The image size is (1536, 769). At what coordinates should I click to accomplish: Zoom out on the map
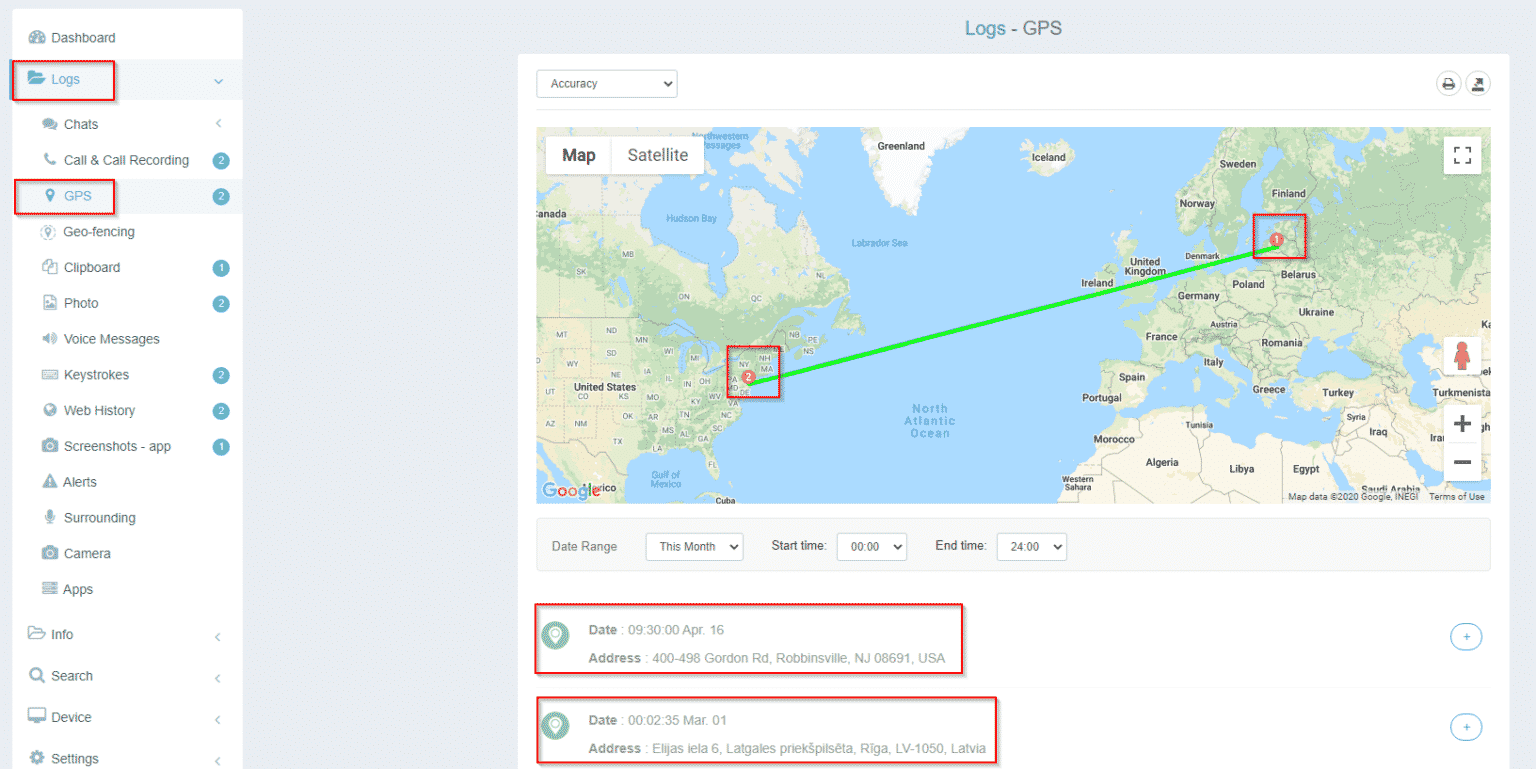pos(1462,462)
